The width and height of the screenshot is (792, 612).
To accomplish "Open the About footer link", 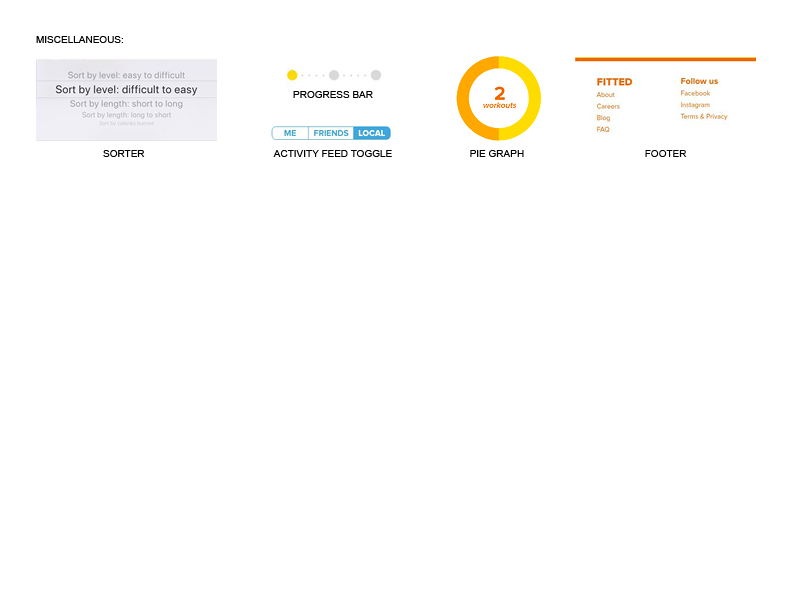I will [605, 95].
